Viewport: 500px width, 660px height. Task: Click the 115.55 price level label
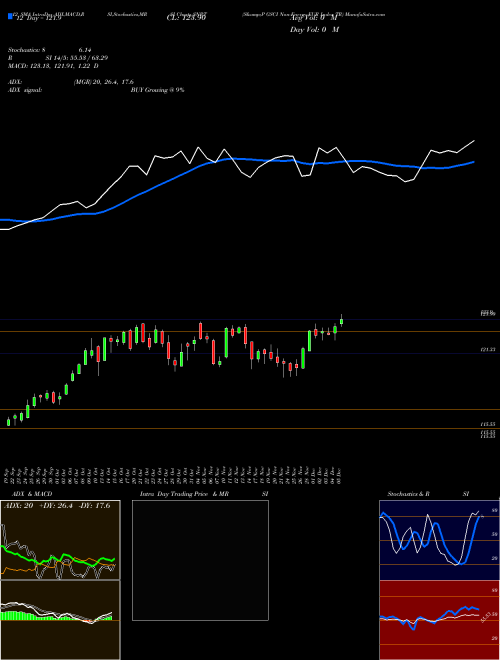(x=488, y=425)
